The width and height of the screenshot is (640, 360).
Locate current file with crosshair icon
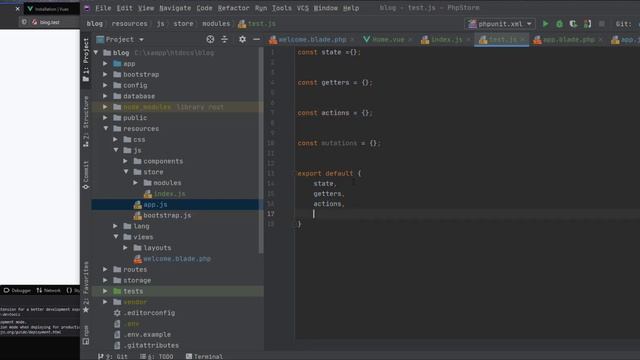point(210,39)
